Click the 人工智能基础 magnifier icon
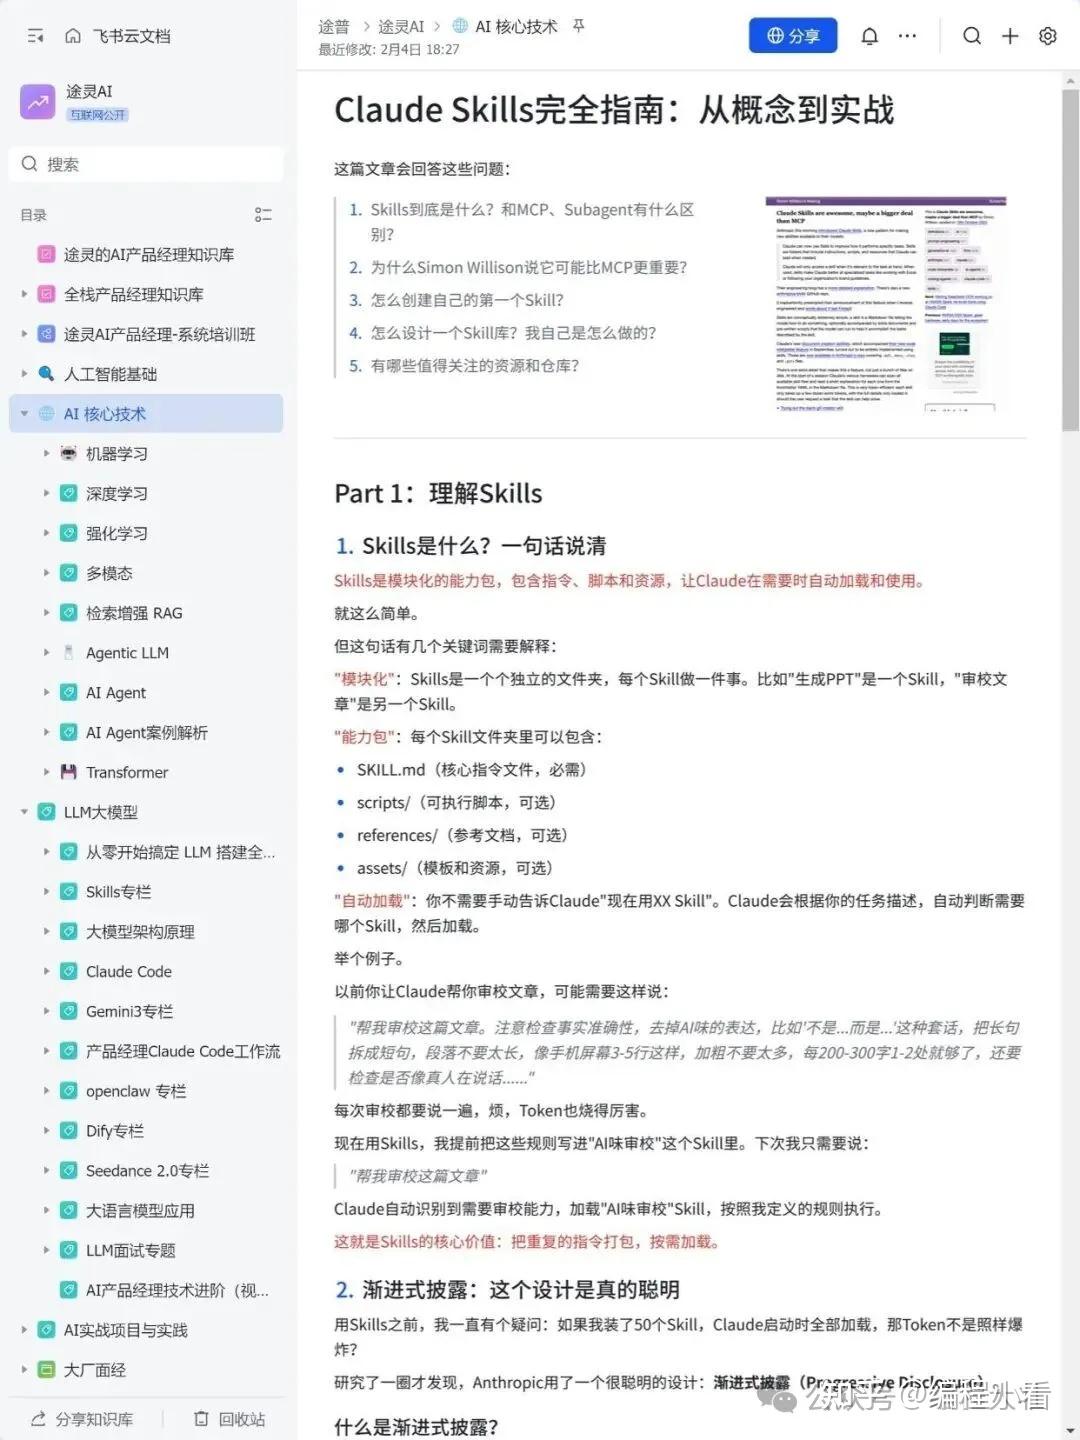 click(46, 374)
